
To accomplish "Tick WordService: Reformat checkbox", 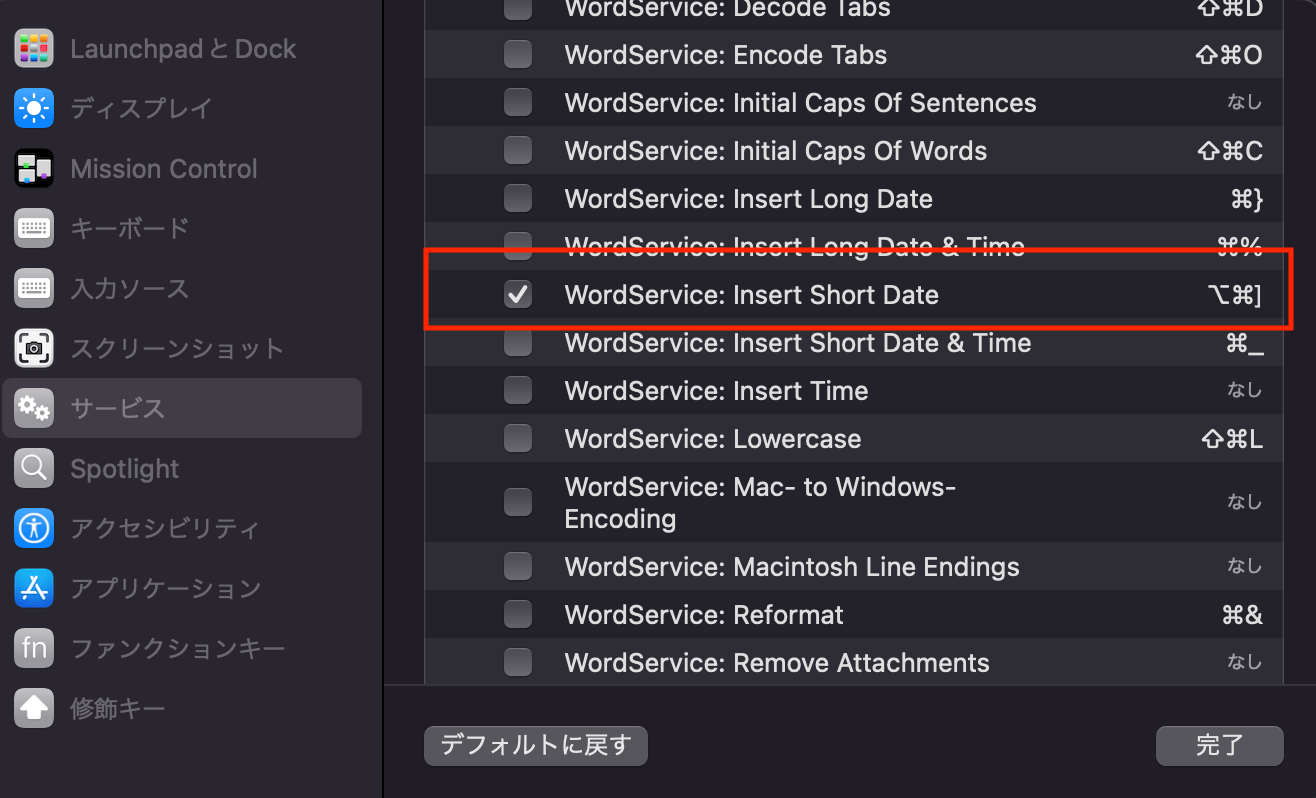I will [518, 615].
